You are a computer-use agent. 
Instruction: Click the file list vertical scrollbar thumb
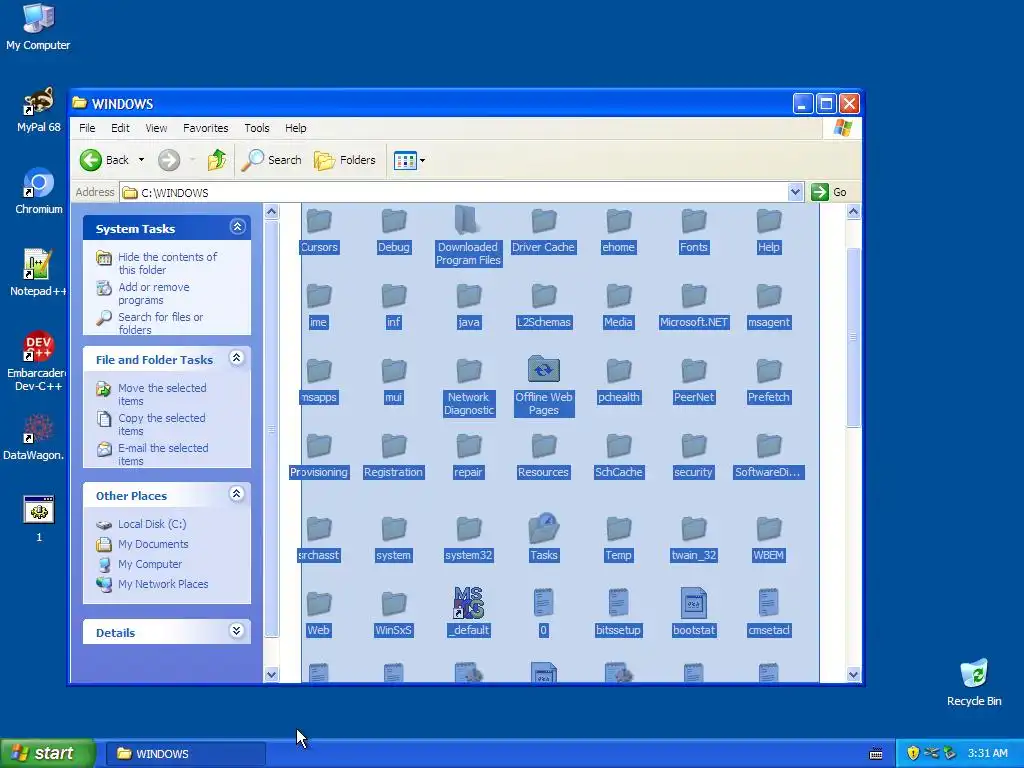click(853, 337)
